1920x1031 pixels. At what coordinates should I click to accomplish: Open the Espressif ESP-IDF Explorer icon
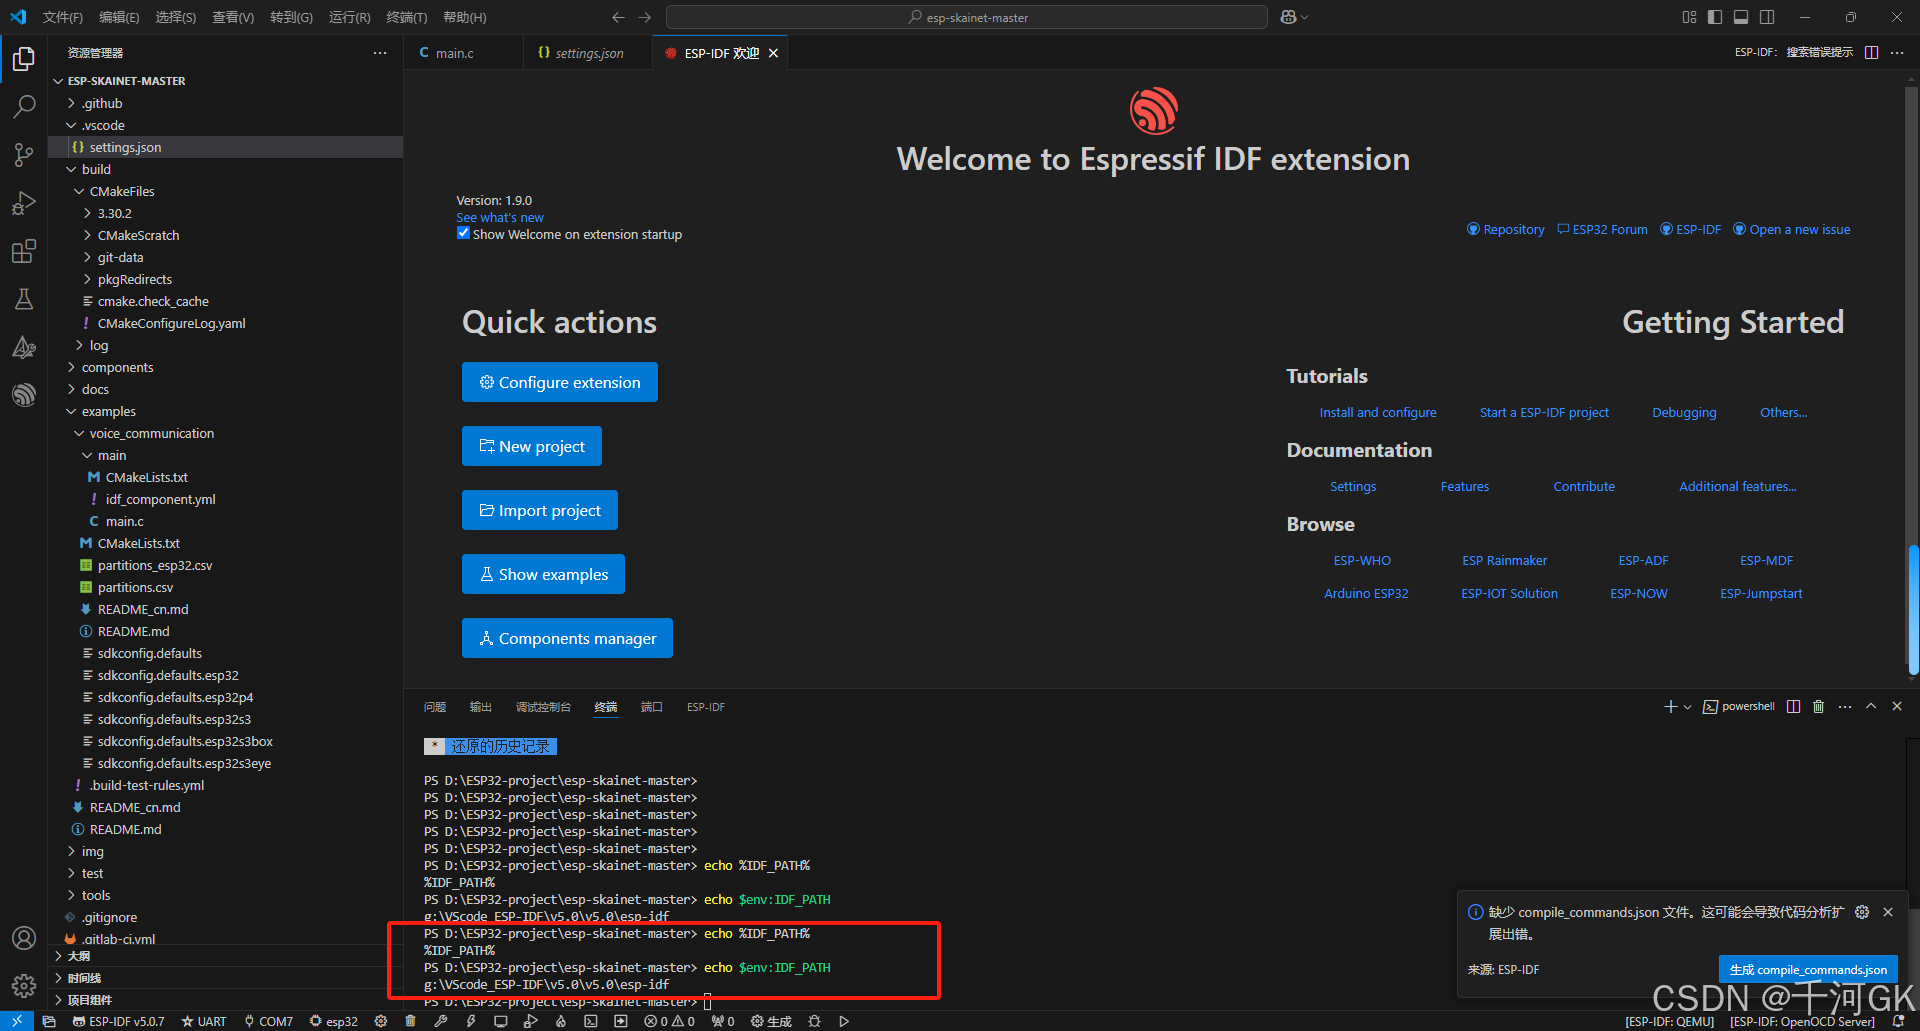click(24, 395)
